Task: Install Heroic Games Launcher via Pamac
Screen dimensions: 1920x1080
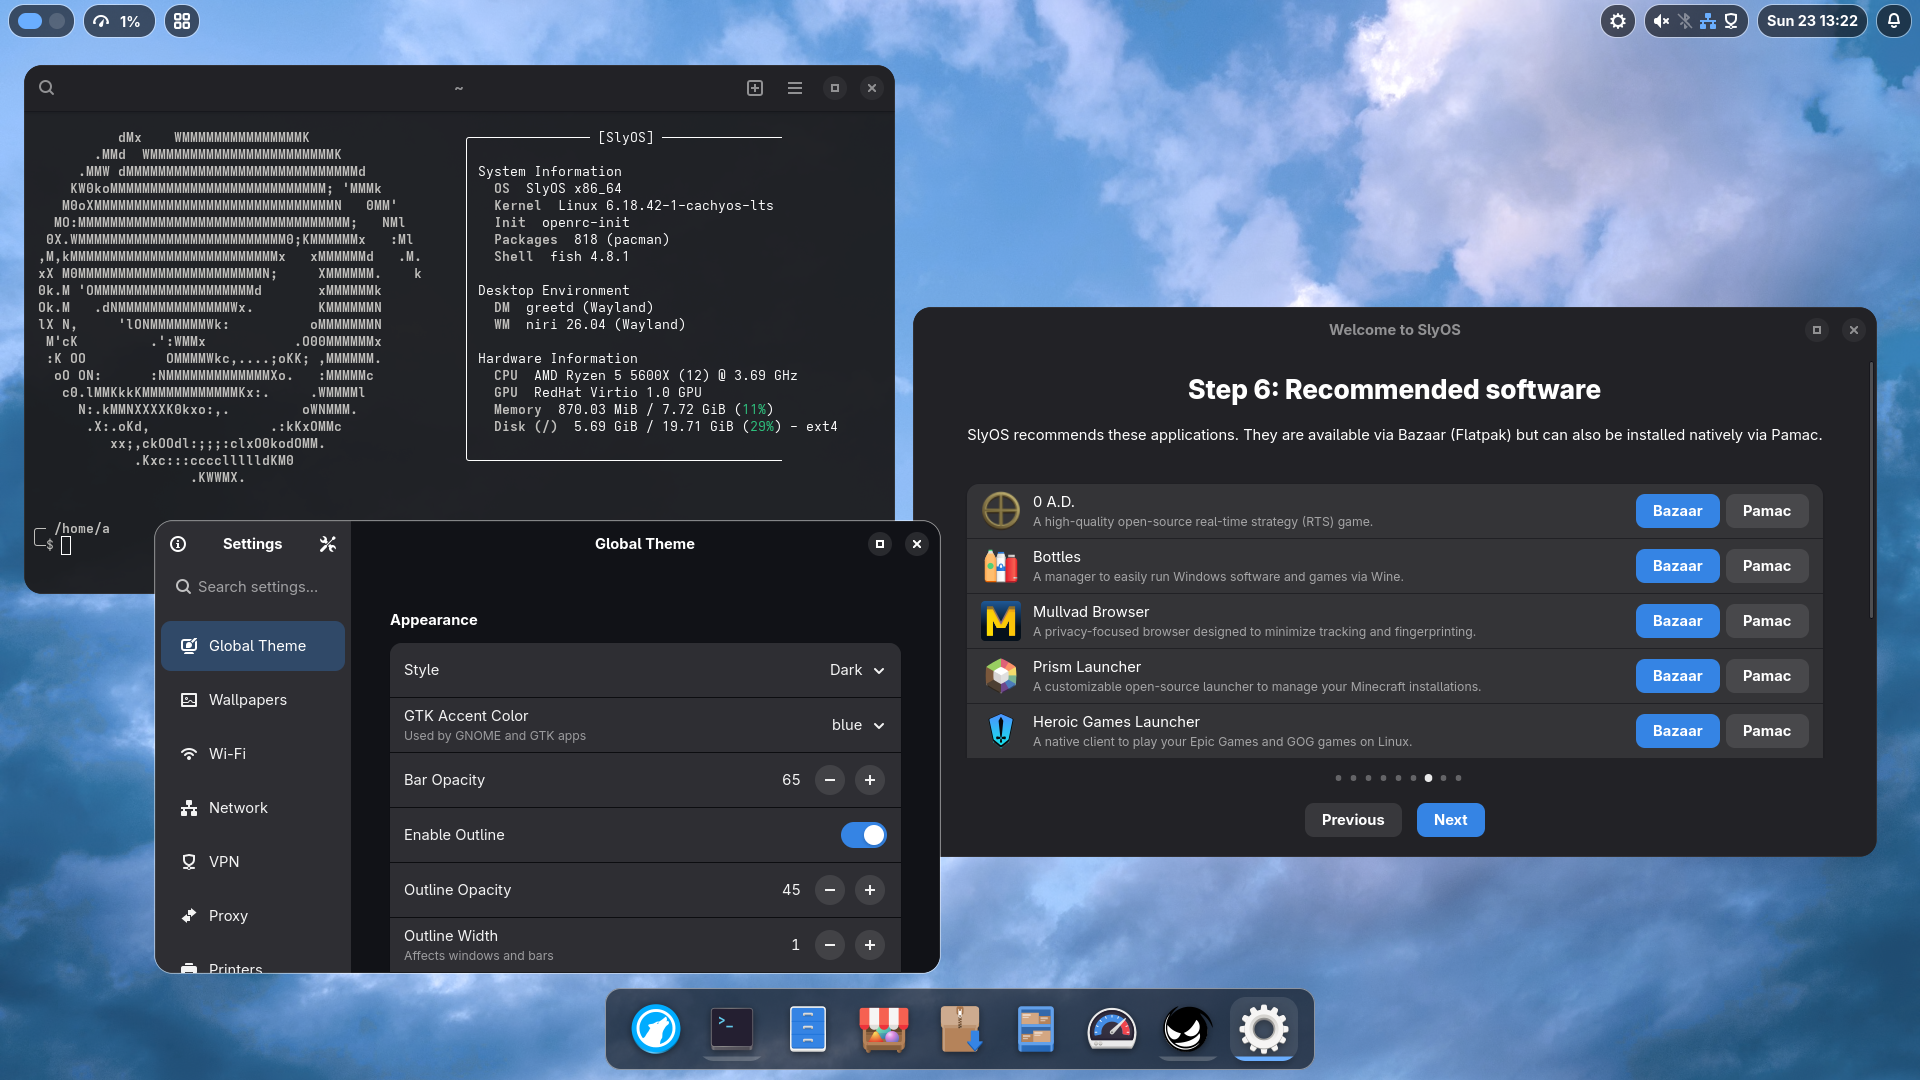Action: click(x=1767, y=731)
